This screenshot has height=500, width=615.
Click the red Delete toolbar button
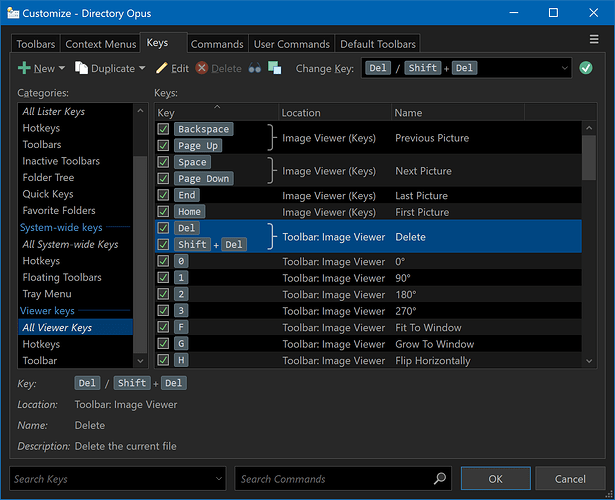click(x=218, y=68)
